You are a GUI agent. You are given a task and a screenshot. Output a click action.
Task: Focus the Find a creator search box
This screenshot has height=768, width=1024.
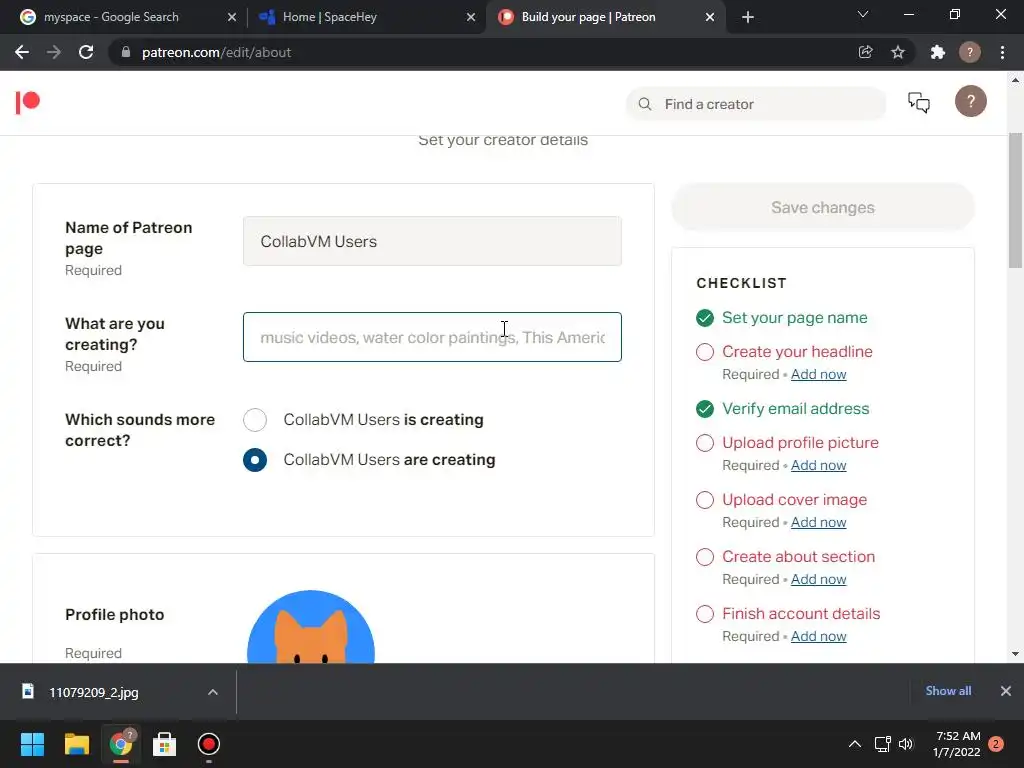coord(756,104)
